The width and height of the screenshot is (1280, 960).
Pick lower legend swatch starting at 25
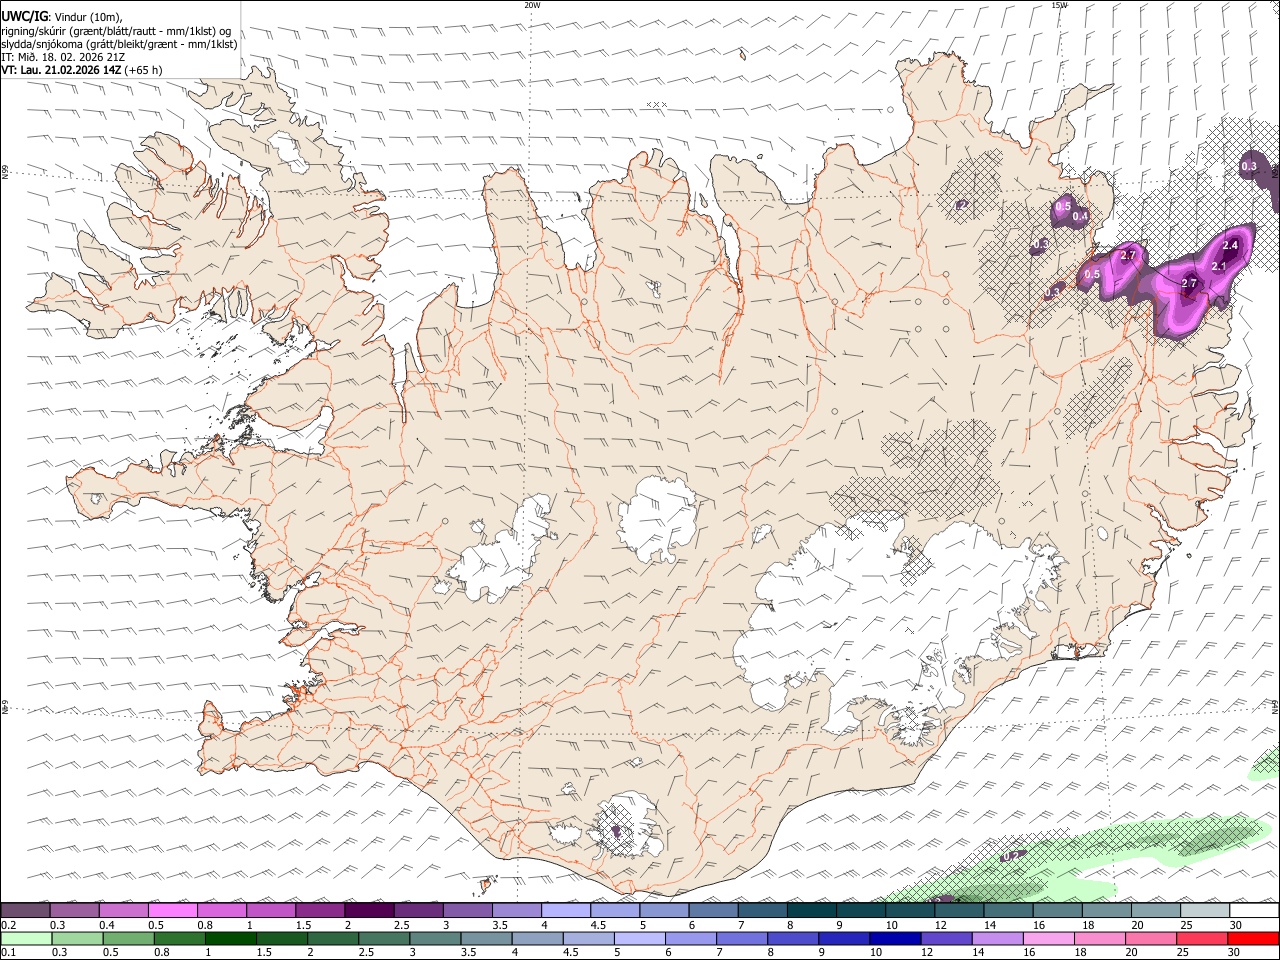pyautogui.click(x=1203, y=938)
